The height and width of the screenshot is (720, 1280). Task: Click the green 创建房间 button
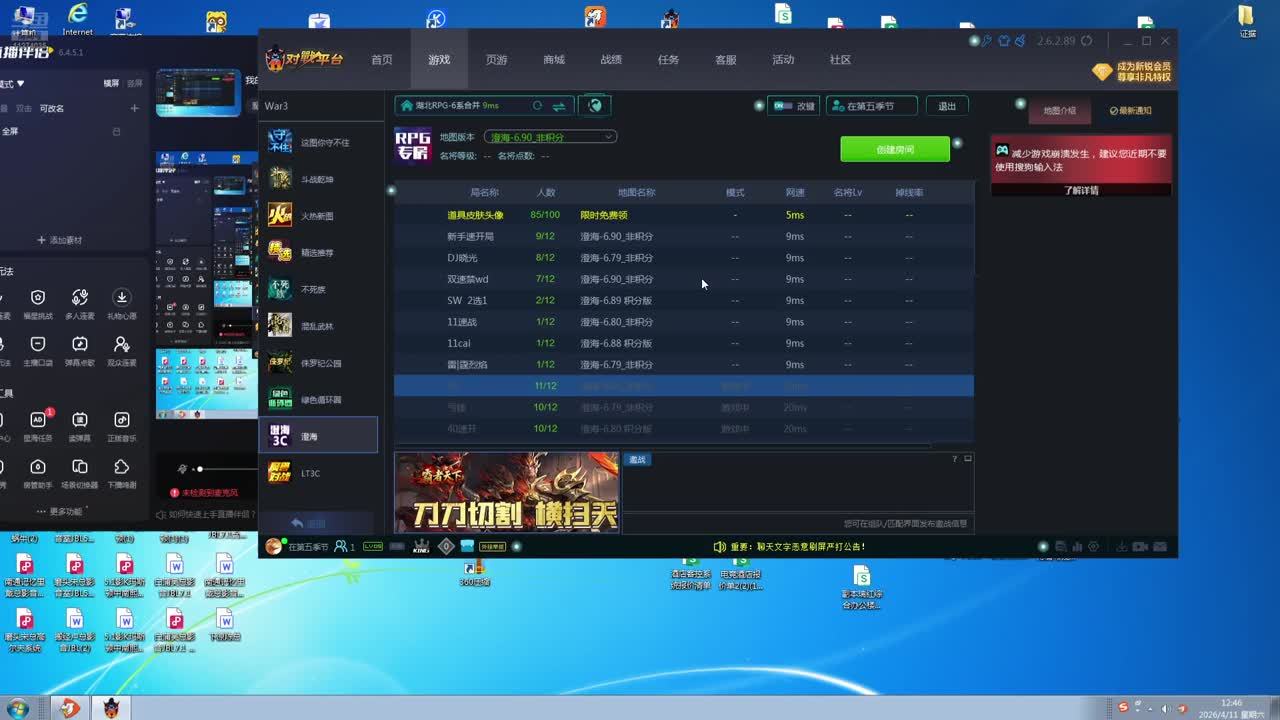click(895, 149)
